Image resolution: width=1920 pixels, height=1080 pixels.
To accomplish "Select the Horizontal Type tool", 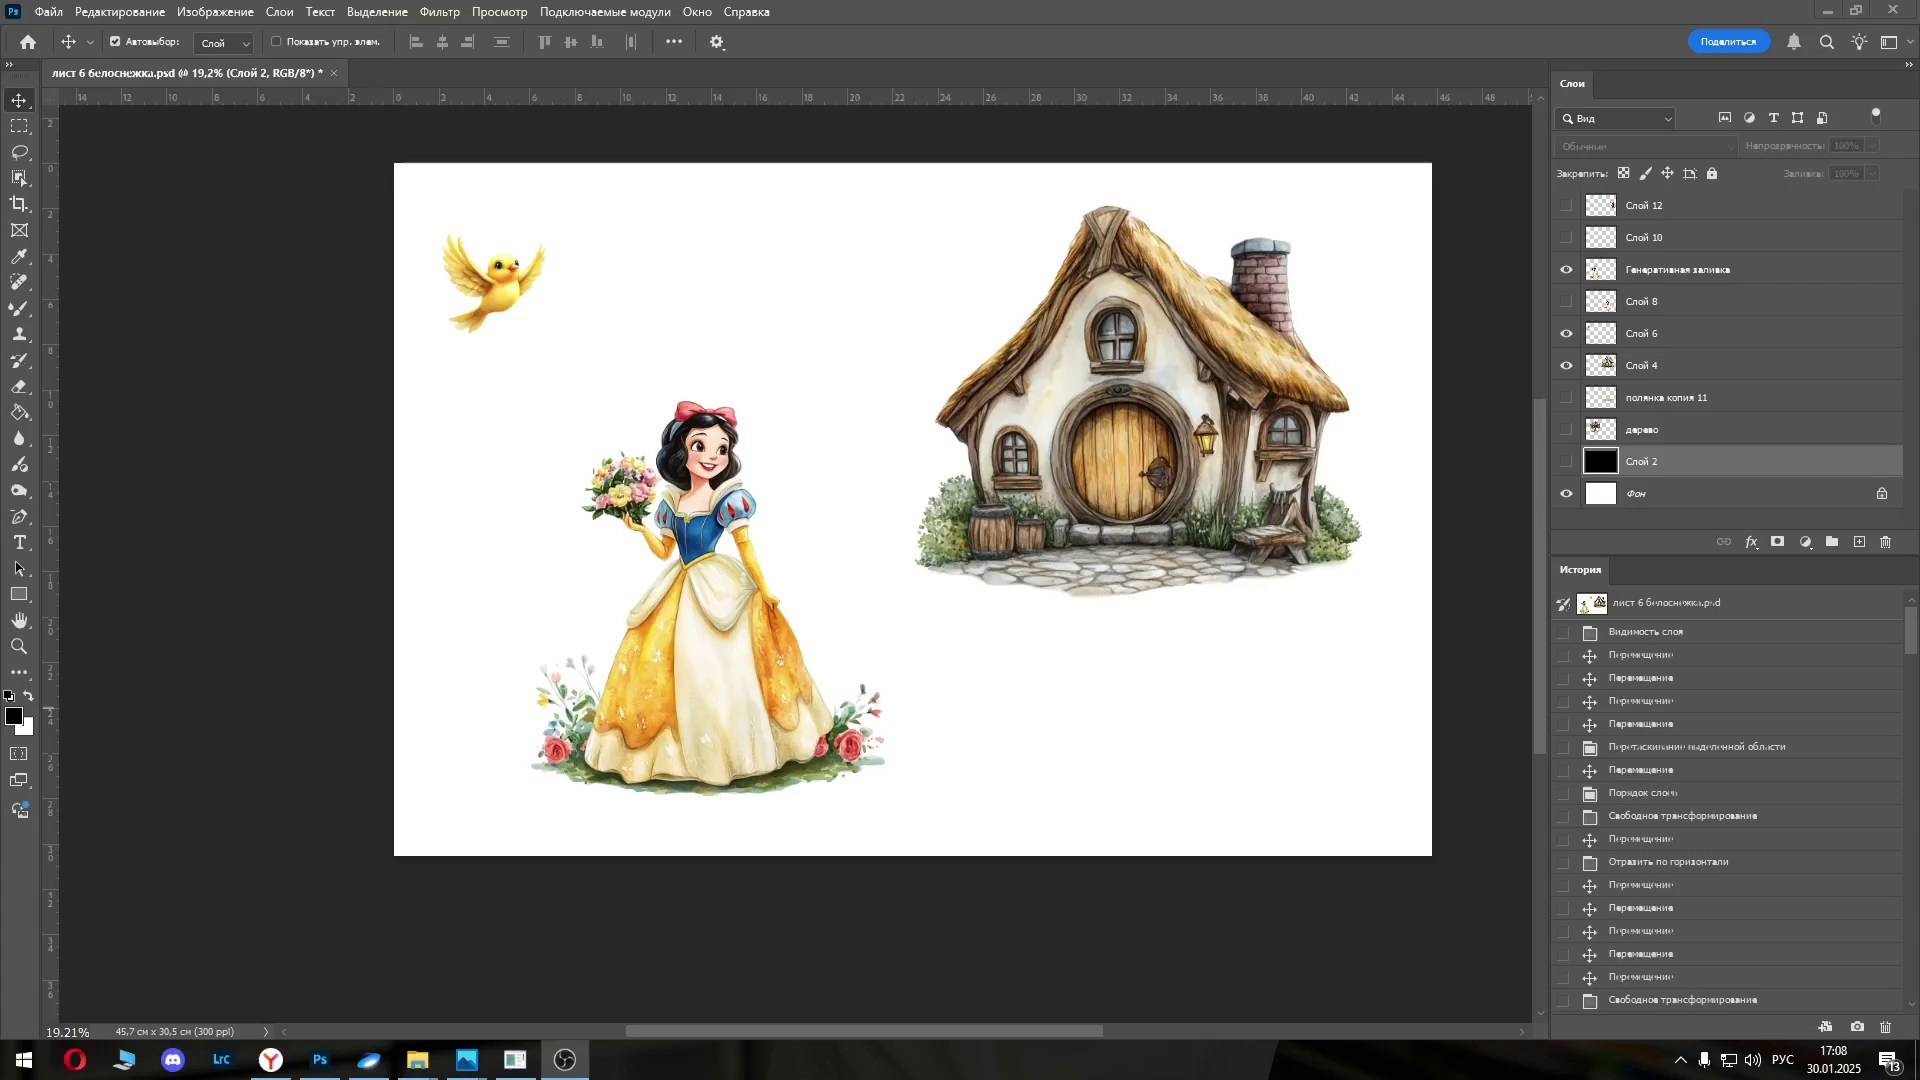I will coord(19,543).
